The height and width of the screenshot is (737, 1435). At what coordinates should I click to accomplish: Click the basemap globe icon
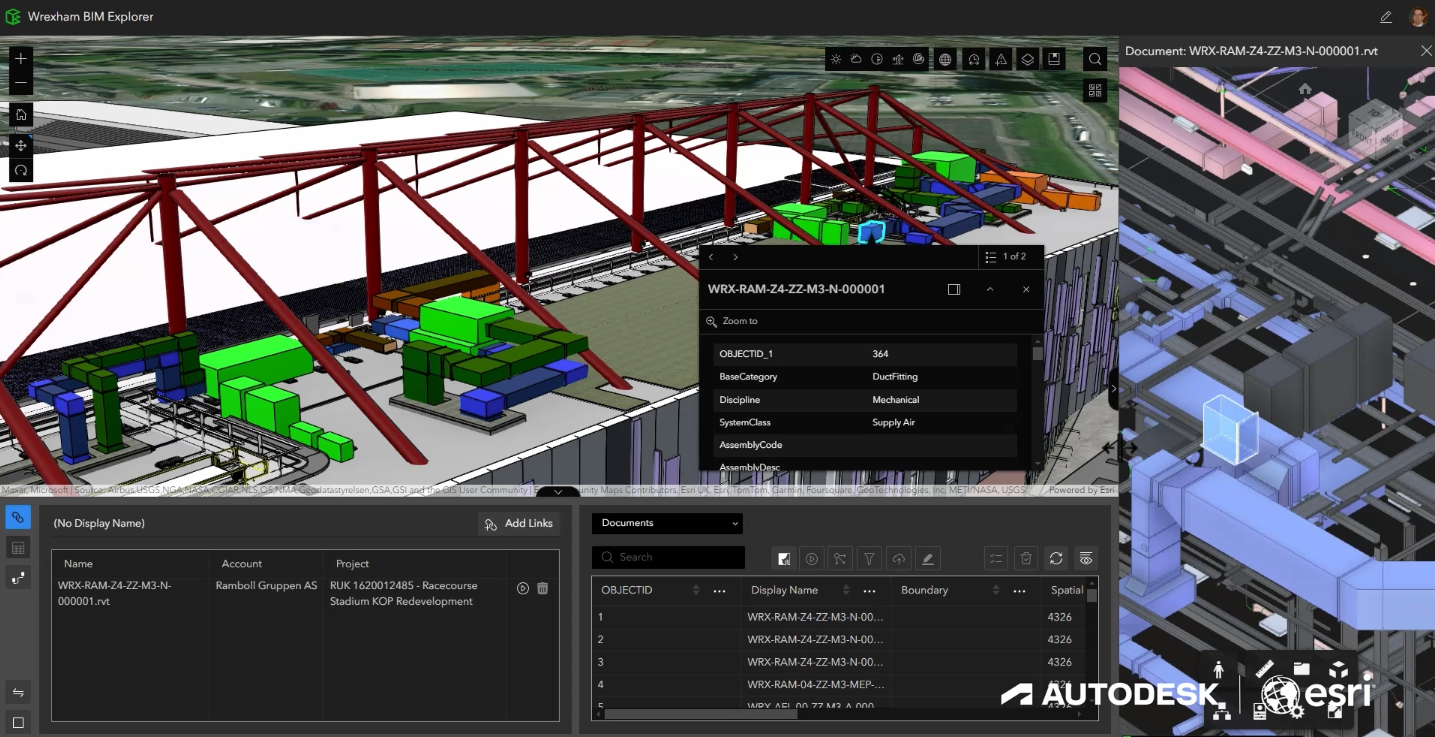point(945,59)
